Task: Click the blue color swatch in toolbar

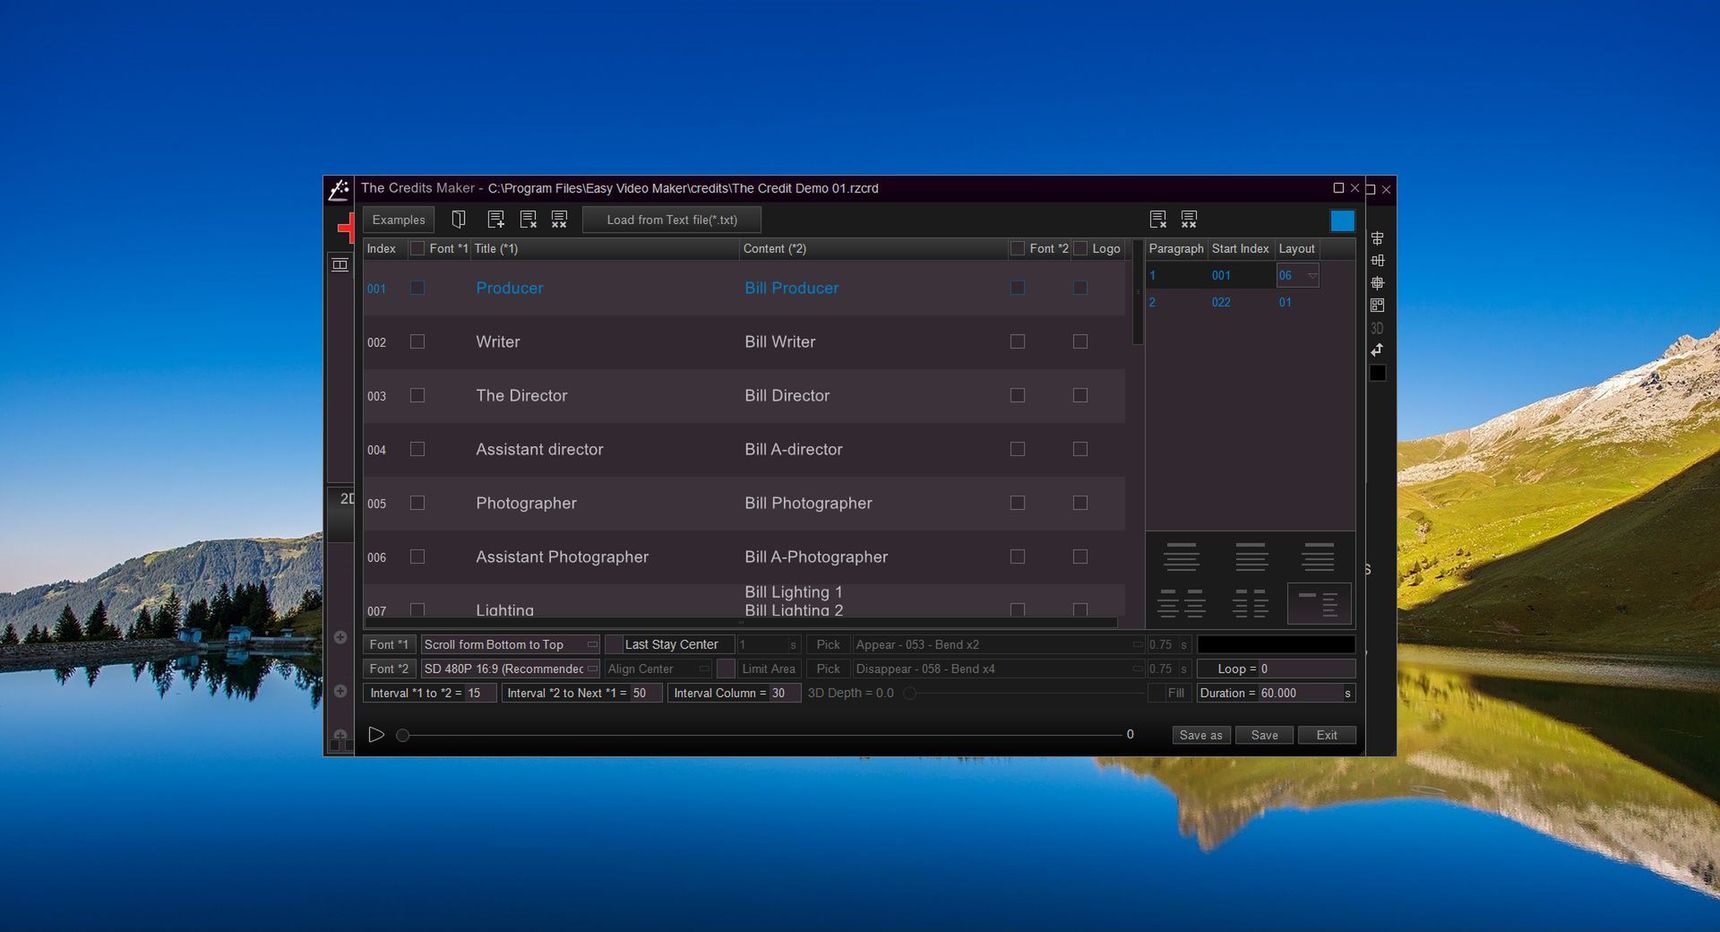Action: (1343, 220)
